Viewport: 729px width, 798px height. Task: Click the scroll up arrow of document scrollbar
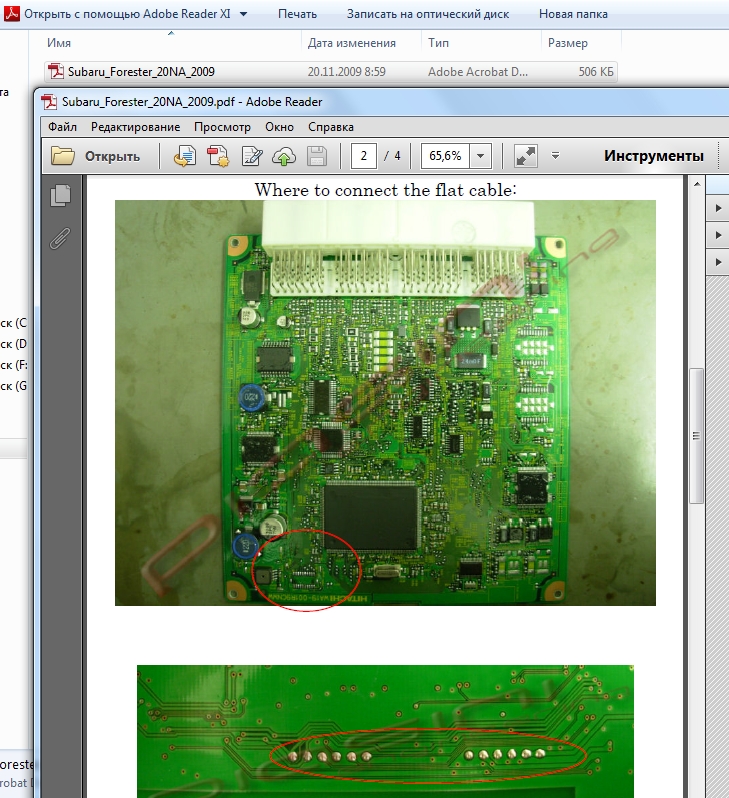(x=697, y=184)
